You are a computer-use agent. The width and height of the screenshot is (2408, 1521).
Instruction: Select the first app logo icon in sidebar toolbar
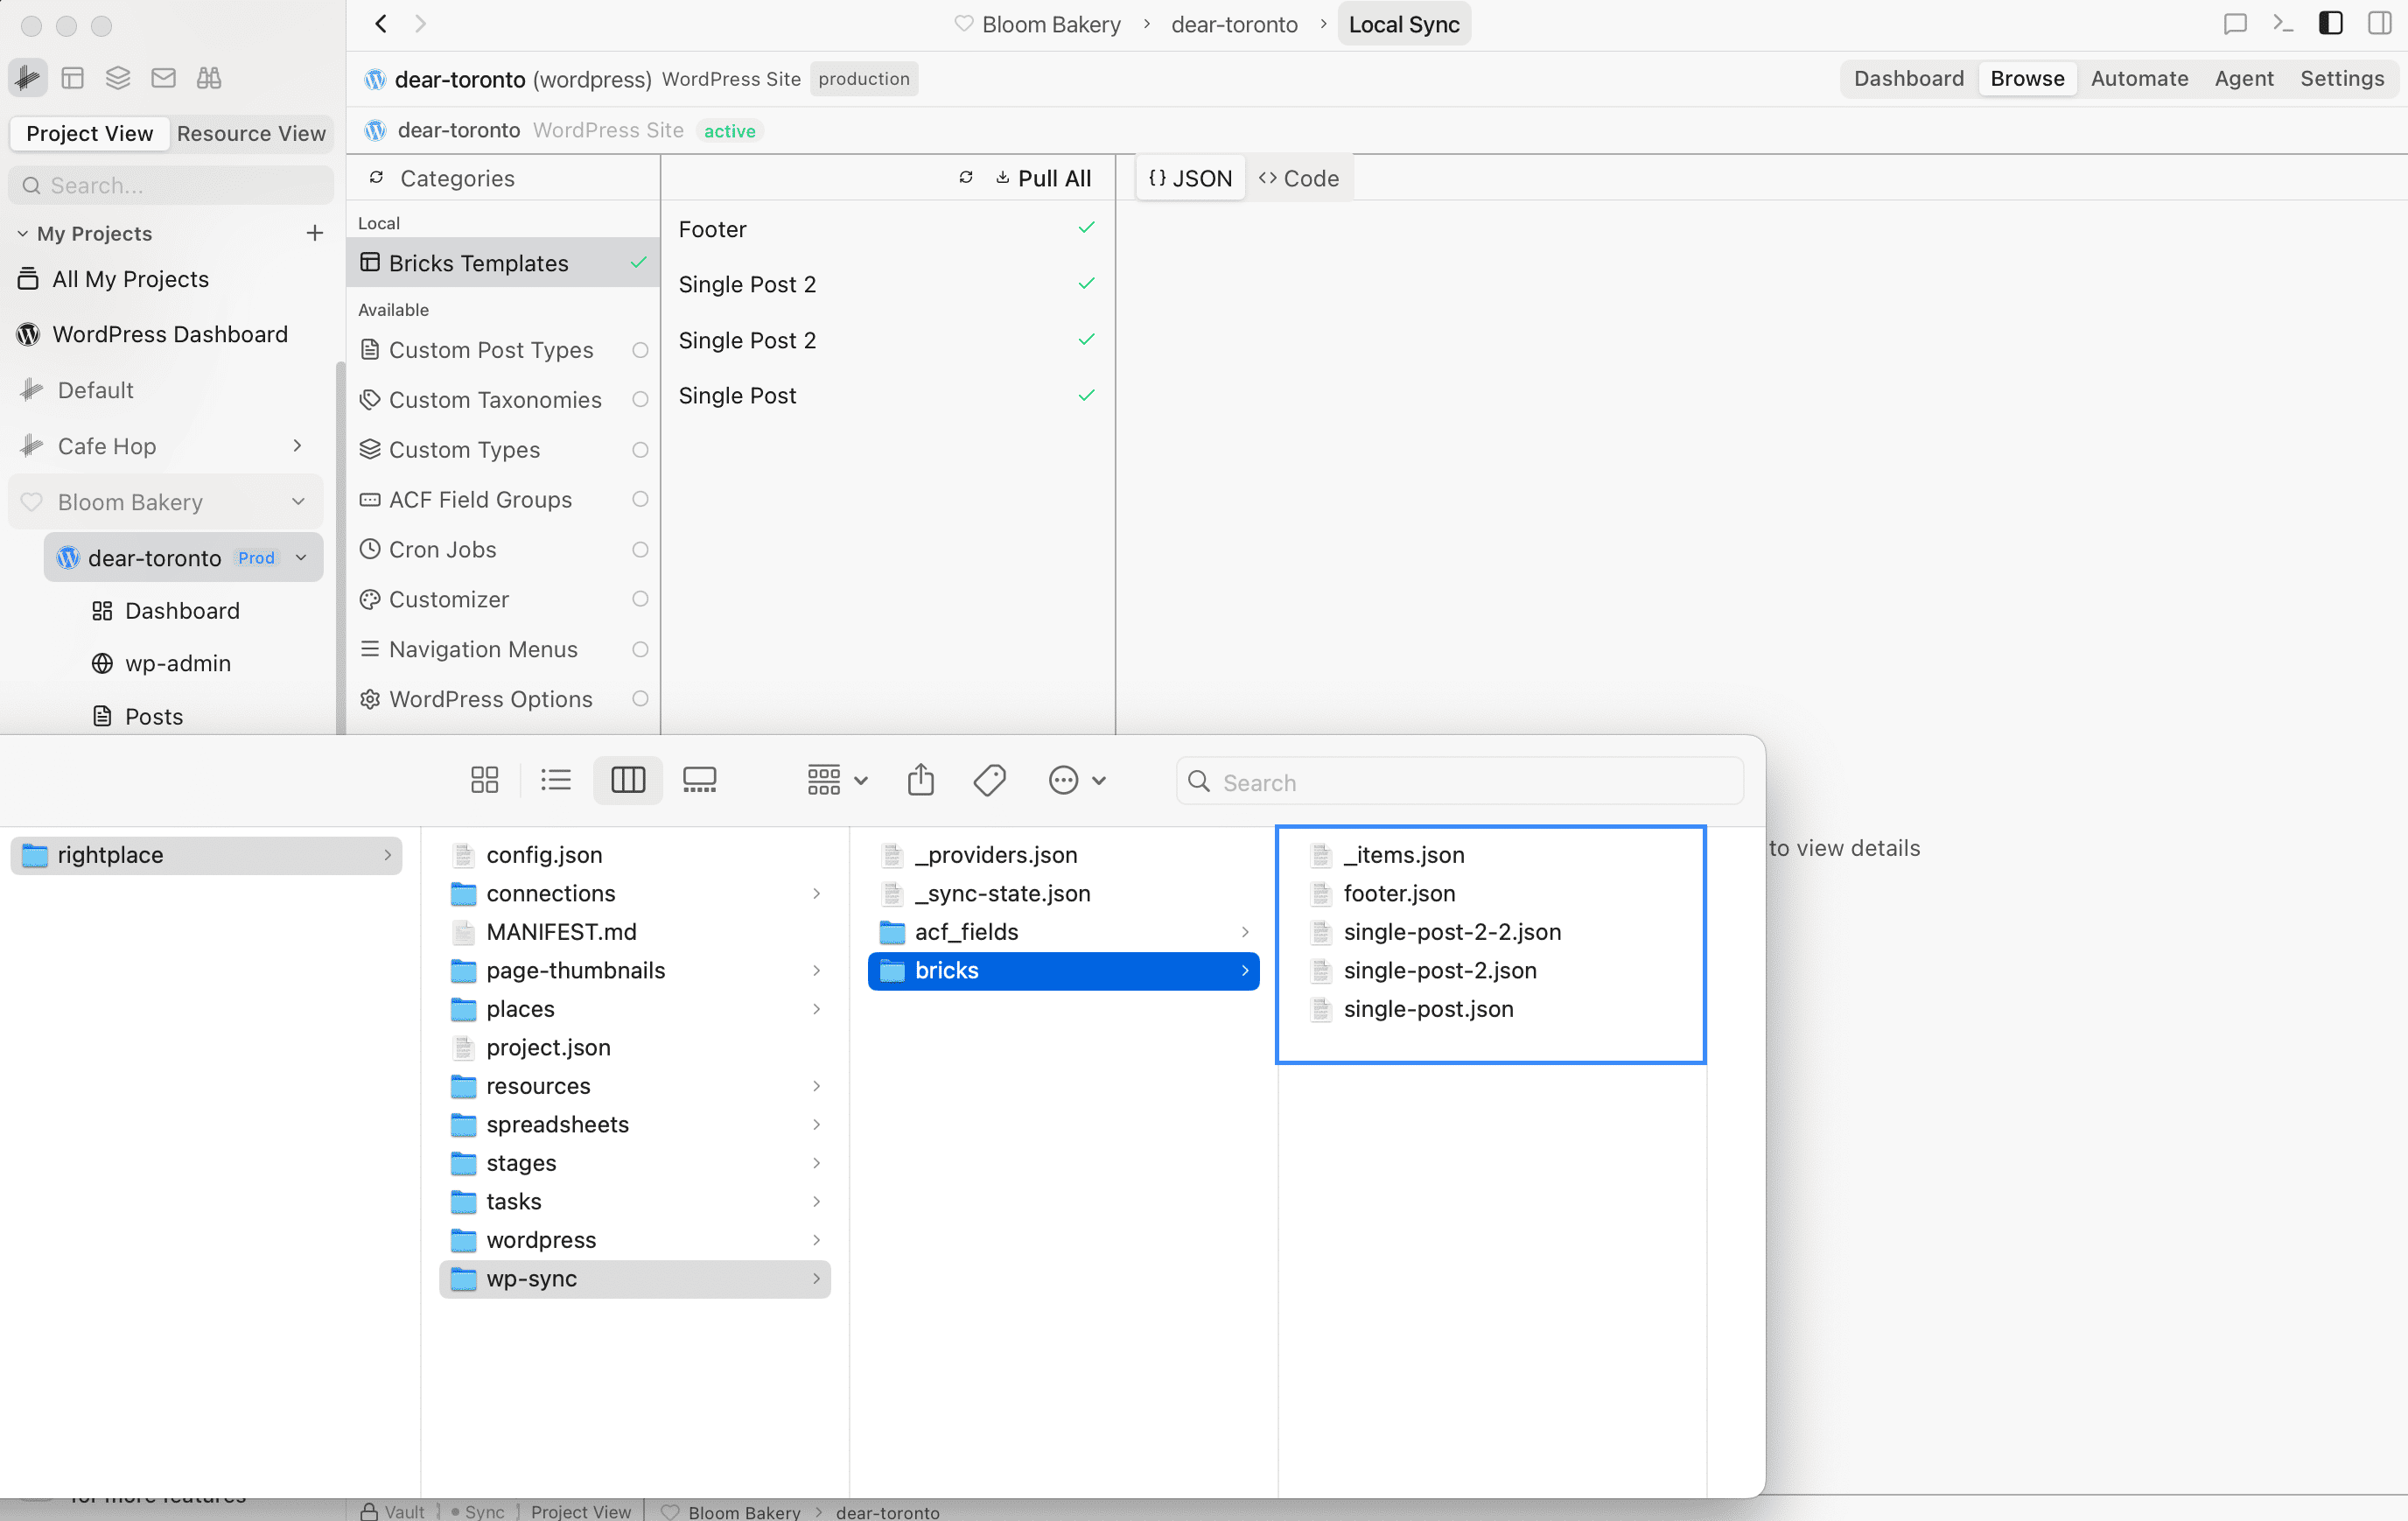click(28, 78)
